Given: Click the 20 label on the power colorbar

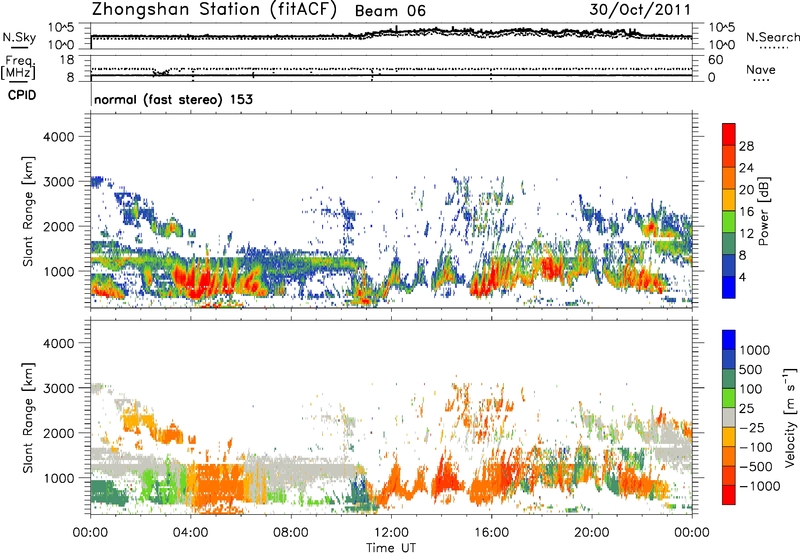Looking at the screenshot, I should point(746,190).
